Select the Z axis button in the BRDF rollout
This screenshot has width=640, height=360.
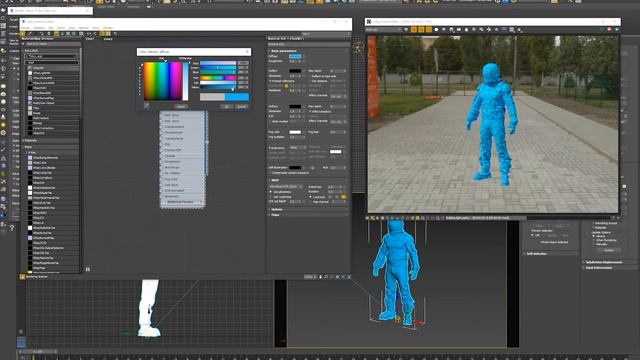pyautogui.click(x=343, y=197)
